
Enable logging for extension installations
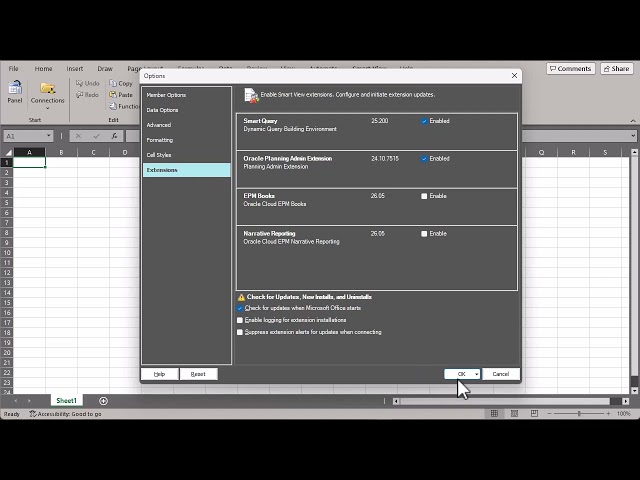click(x=240, y=320)
